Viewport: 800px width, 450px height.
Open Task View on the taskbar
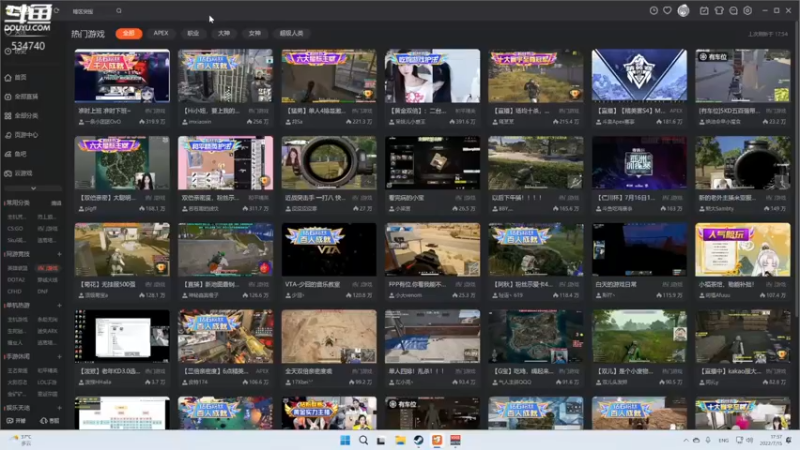pos(381,440)
